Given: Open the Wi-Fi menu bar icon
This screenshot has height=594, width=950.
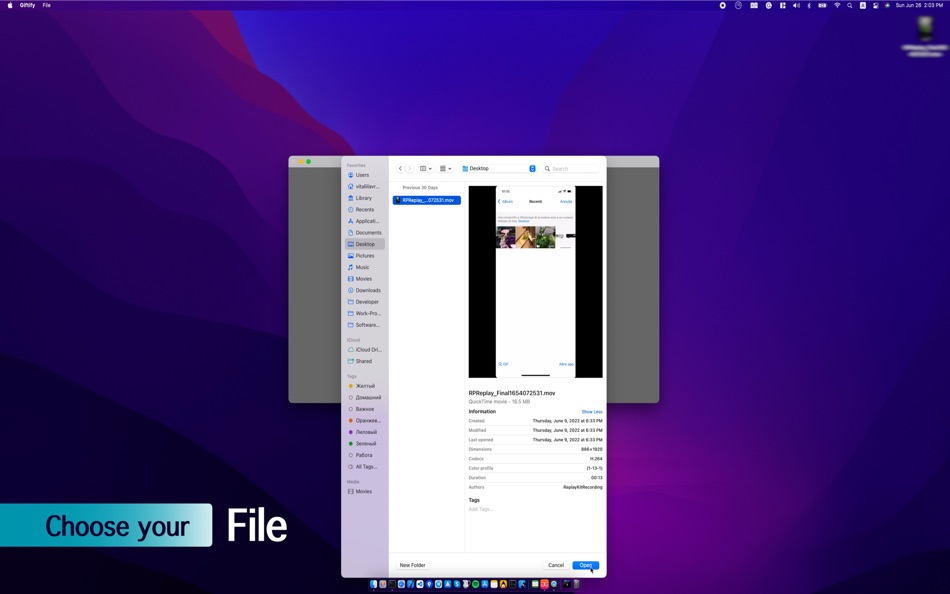Looking at the screenshot, I should [837, 5].
